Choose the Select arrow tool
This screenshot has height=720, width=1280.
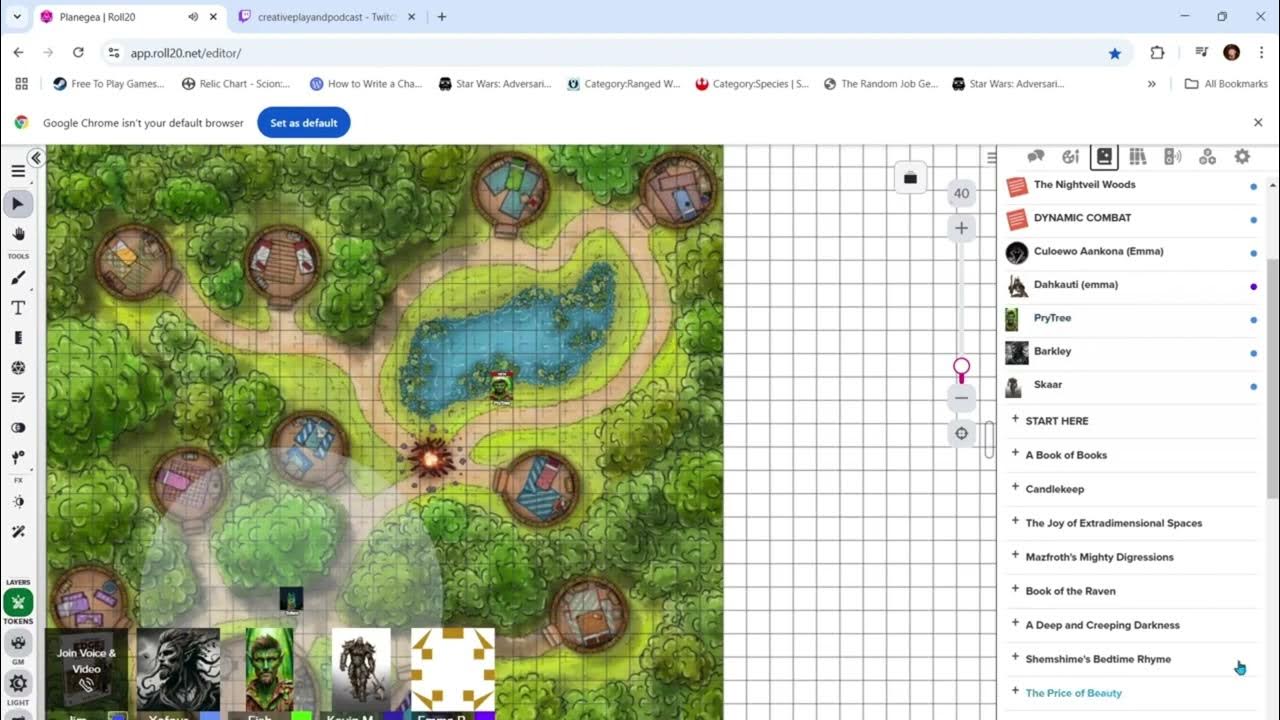[18, 204]
